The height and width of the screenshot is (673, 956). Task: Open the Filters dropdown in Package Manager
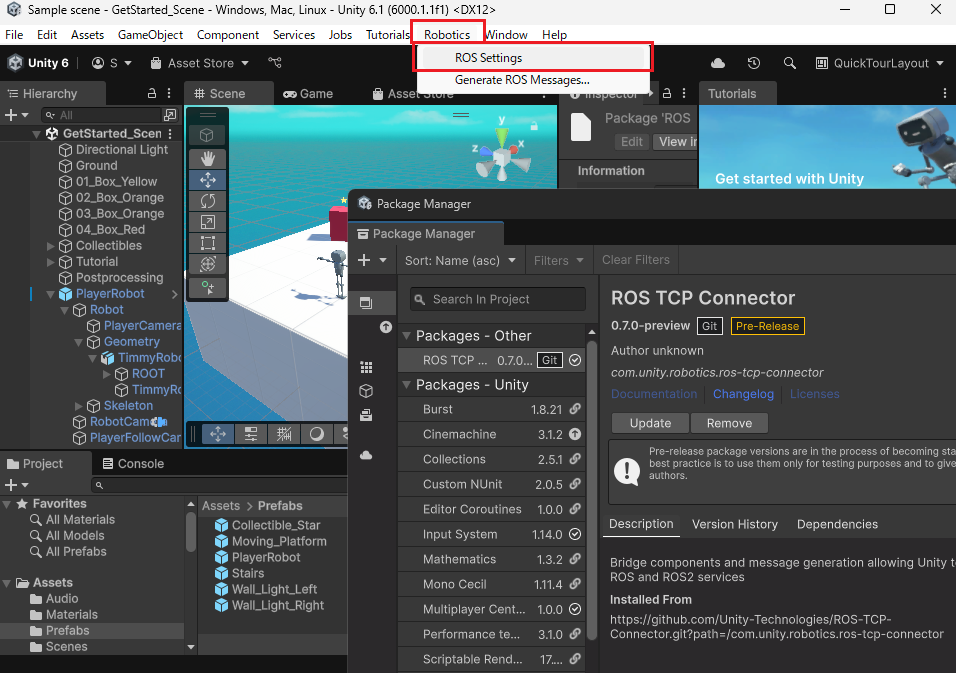[559, 260]
